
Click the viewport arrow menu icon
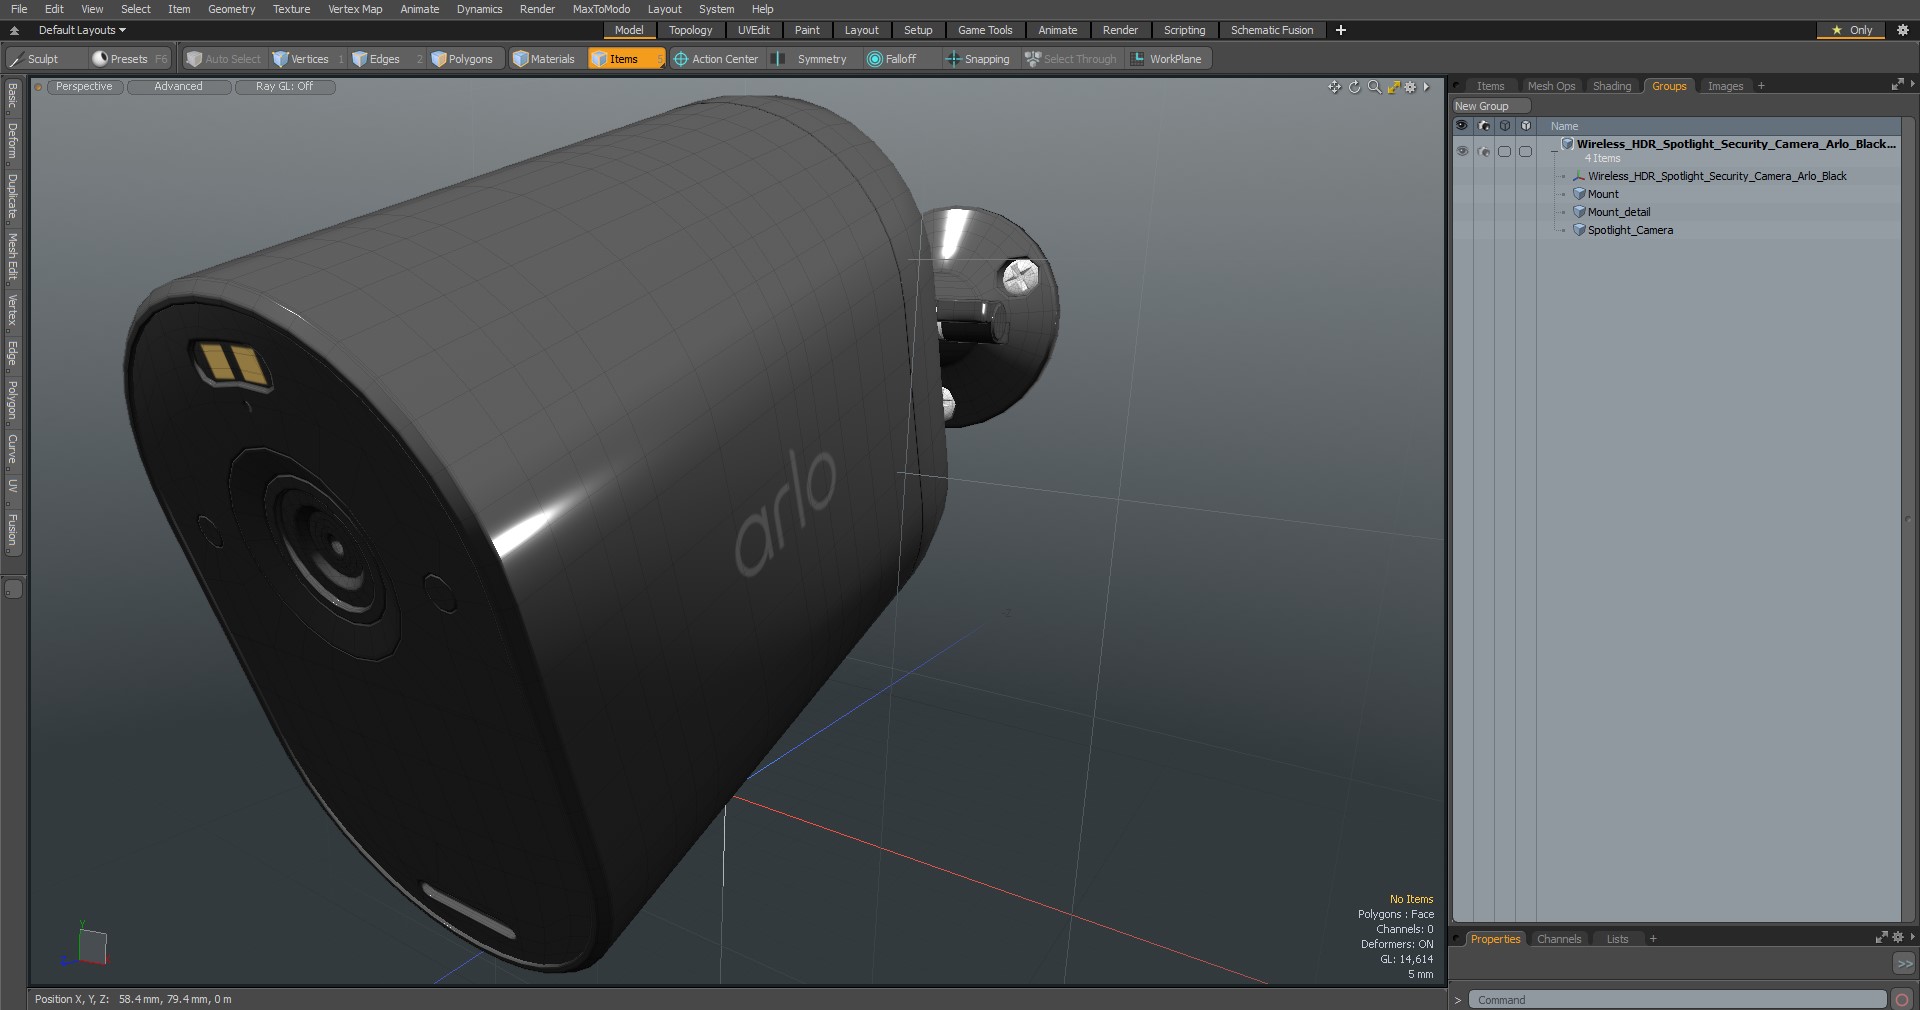tap(1427, 87)
